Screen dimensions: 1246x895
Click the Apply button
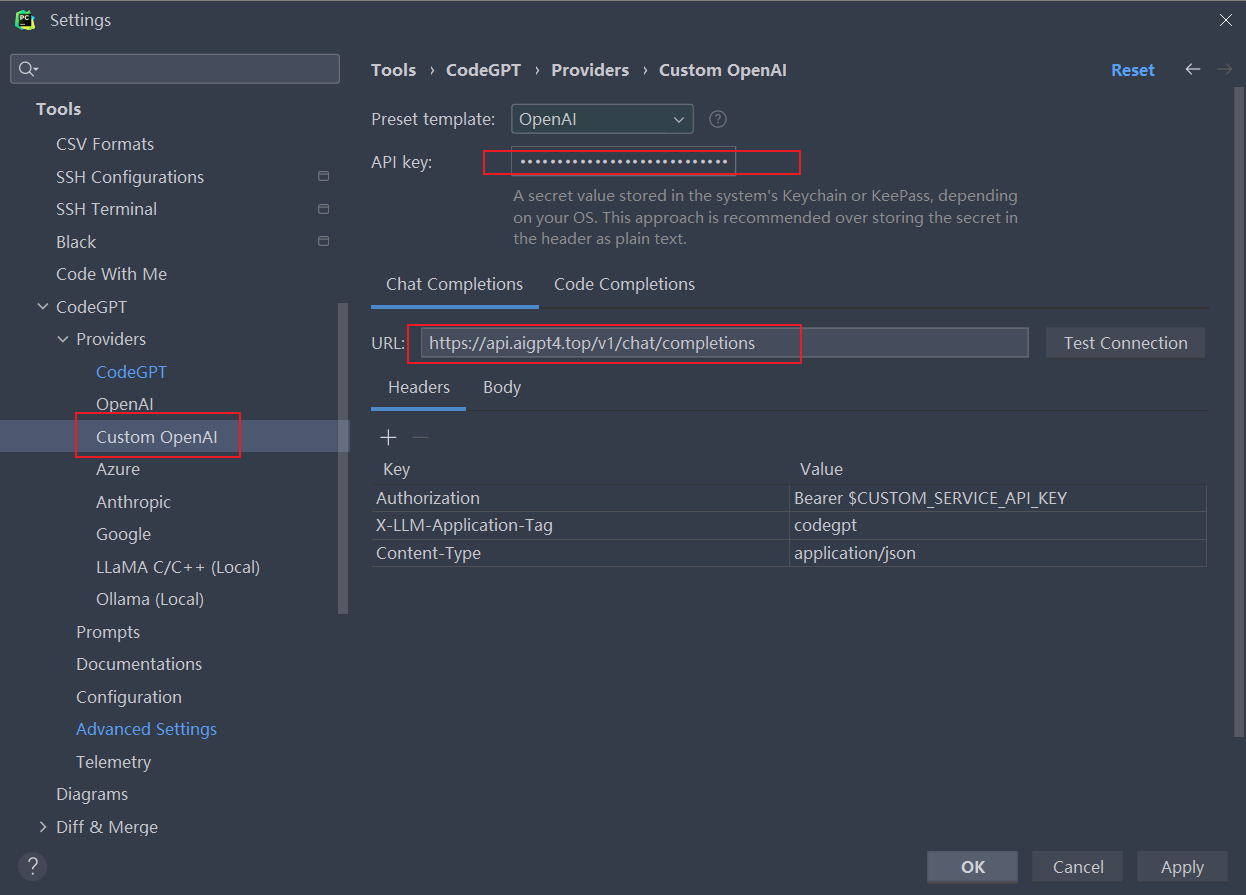point(1182,867)
